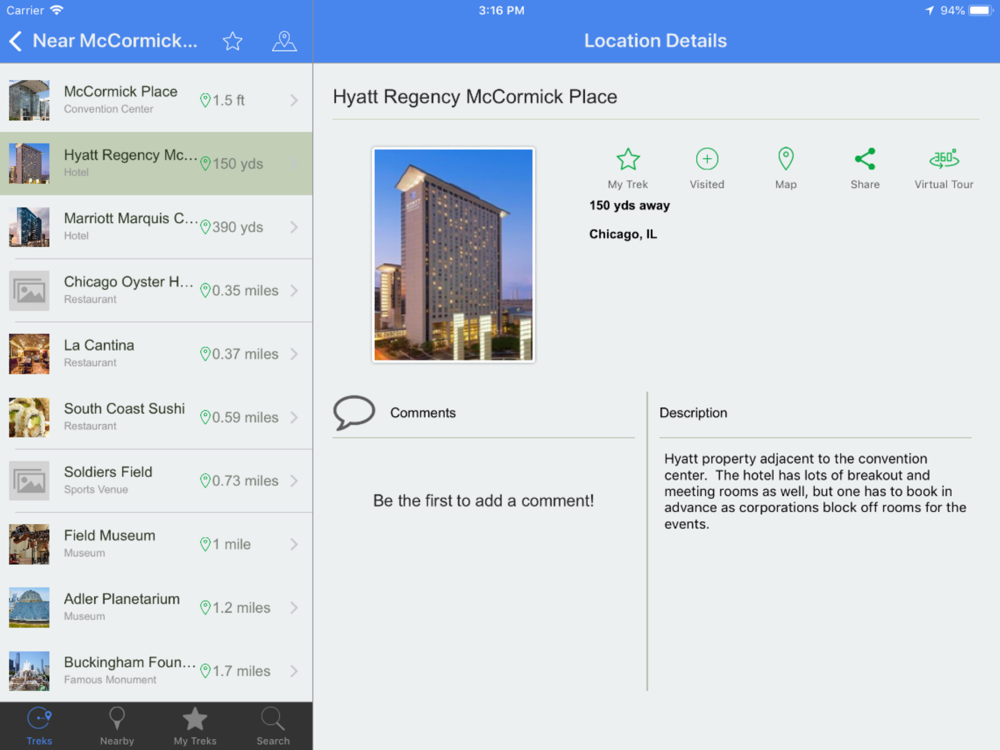Select McCormick Place list title

click(x=121, y=91)
